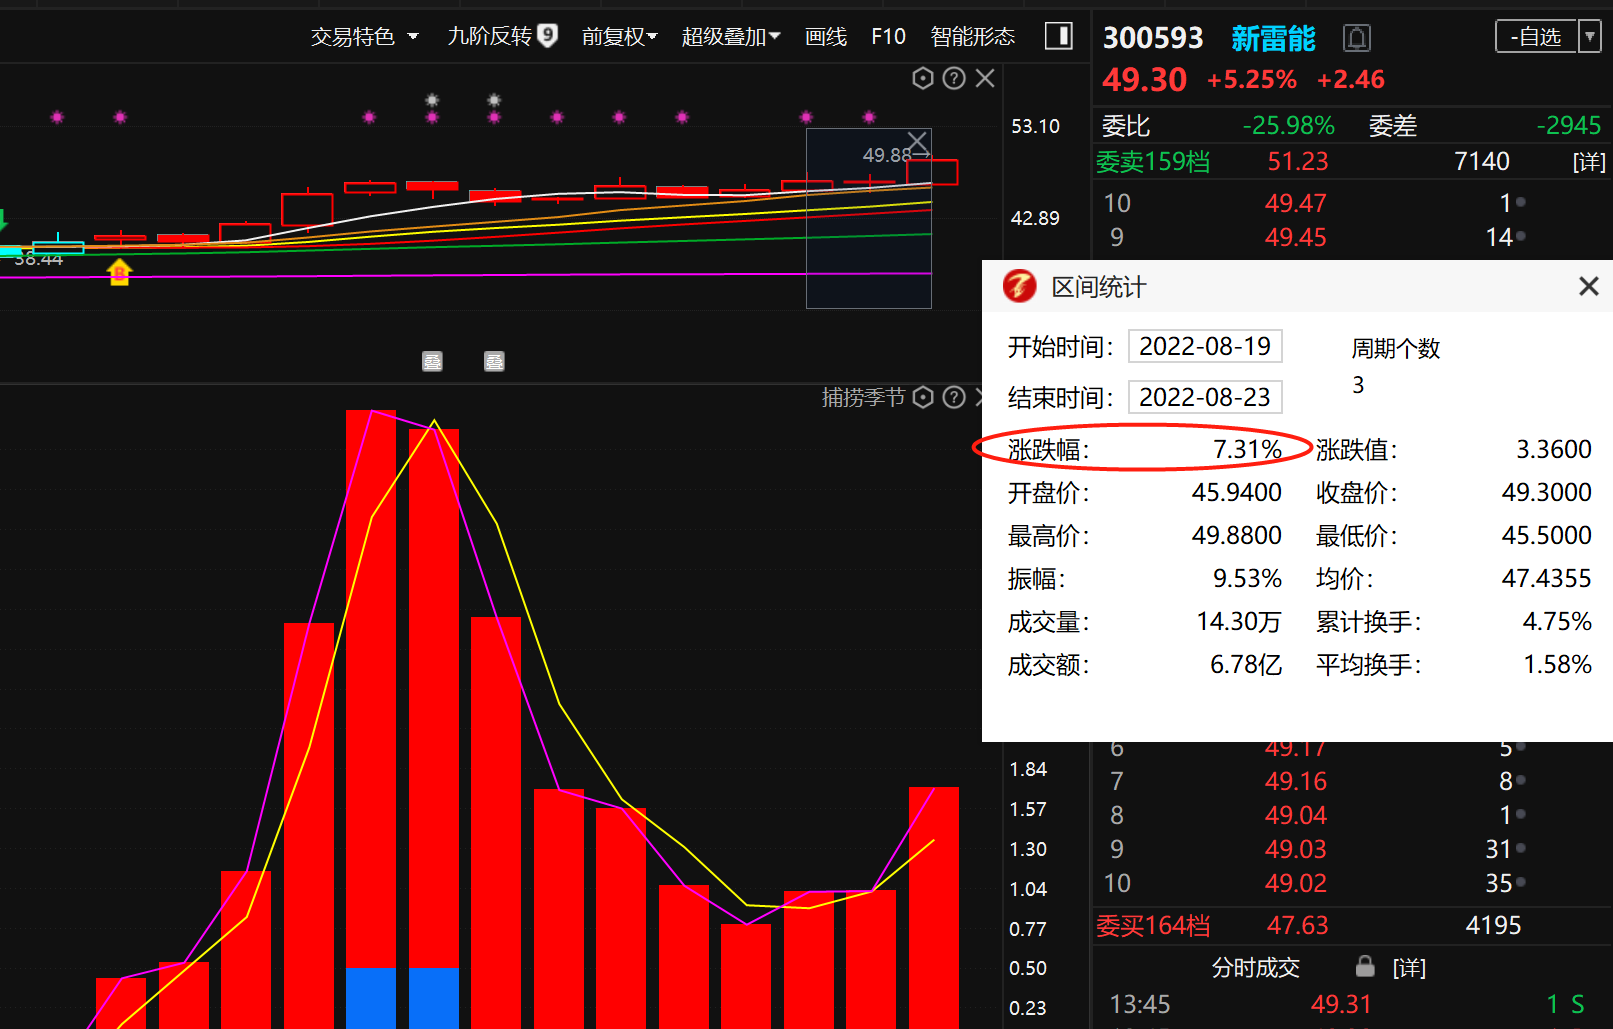Viewport: 1613px width, 1029px height.
Task: Click the price alert bell icon
Action: click(x=1357, y=38)
